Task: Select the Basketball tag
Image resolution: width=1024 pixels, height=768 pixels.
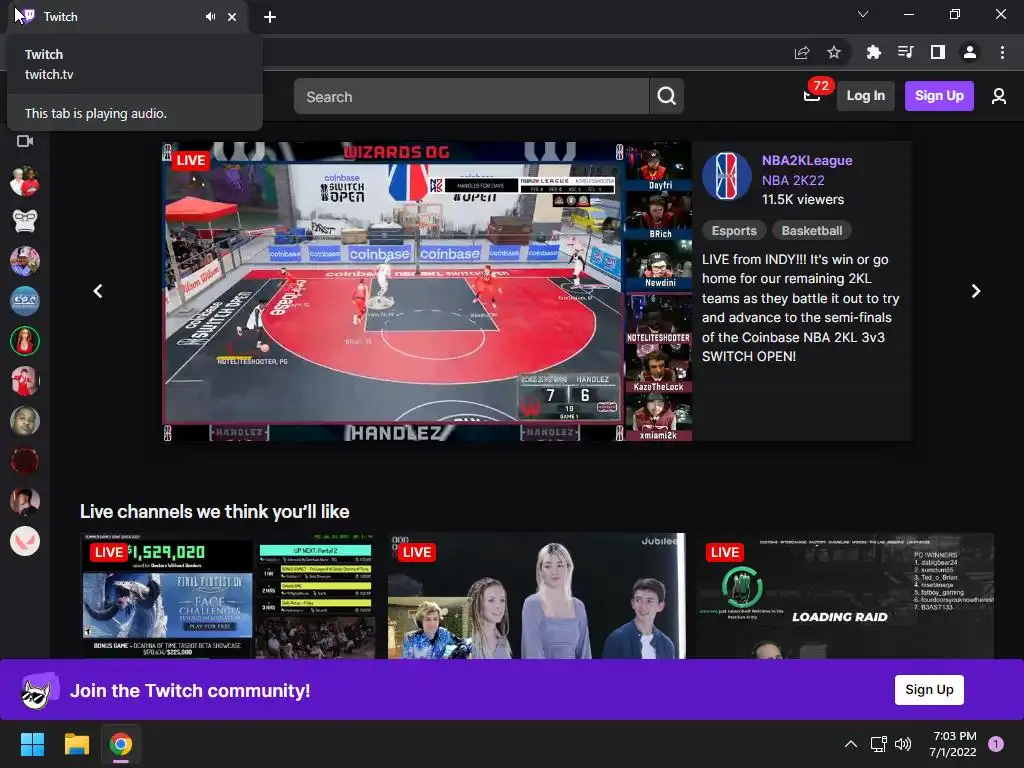Action: 812,231
